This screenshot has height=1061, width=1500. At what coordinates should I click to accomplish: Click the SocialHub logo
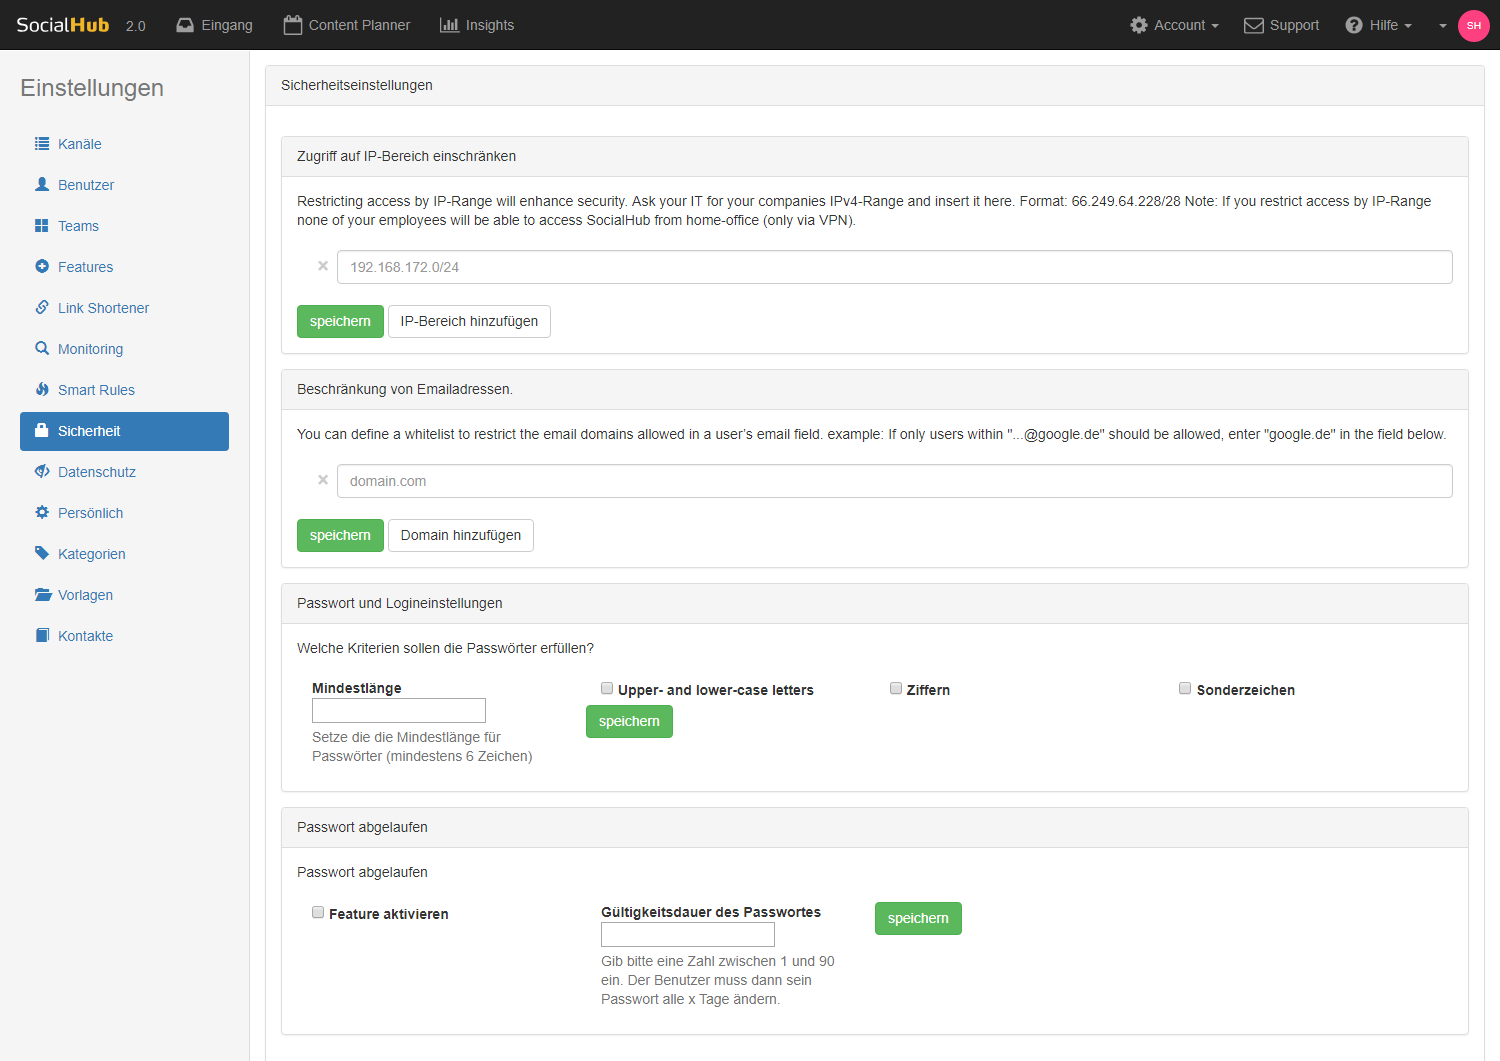coord(63,25)
